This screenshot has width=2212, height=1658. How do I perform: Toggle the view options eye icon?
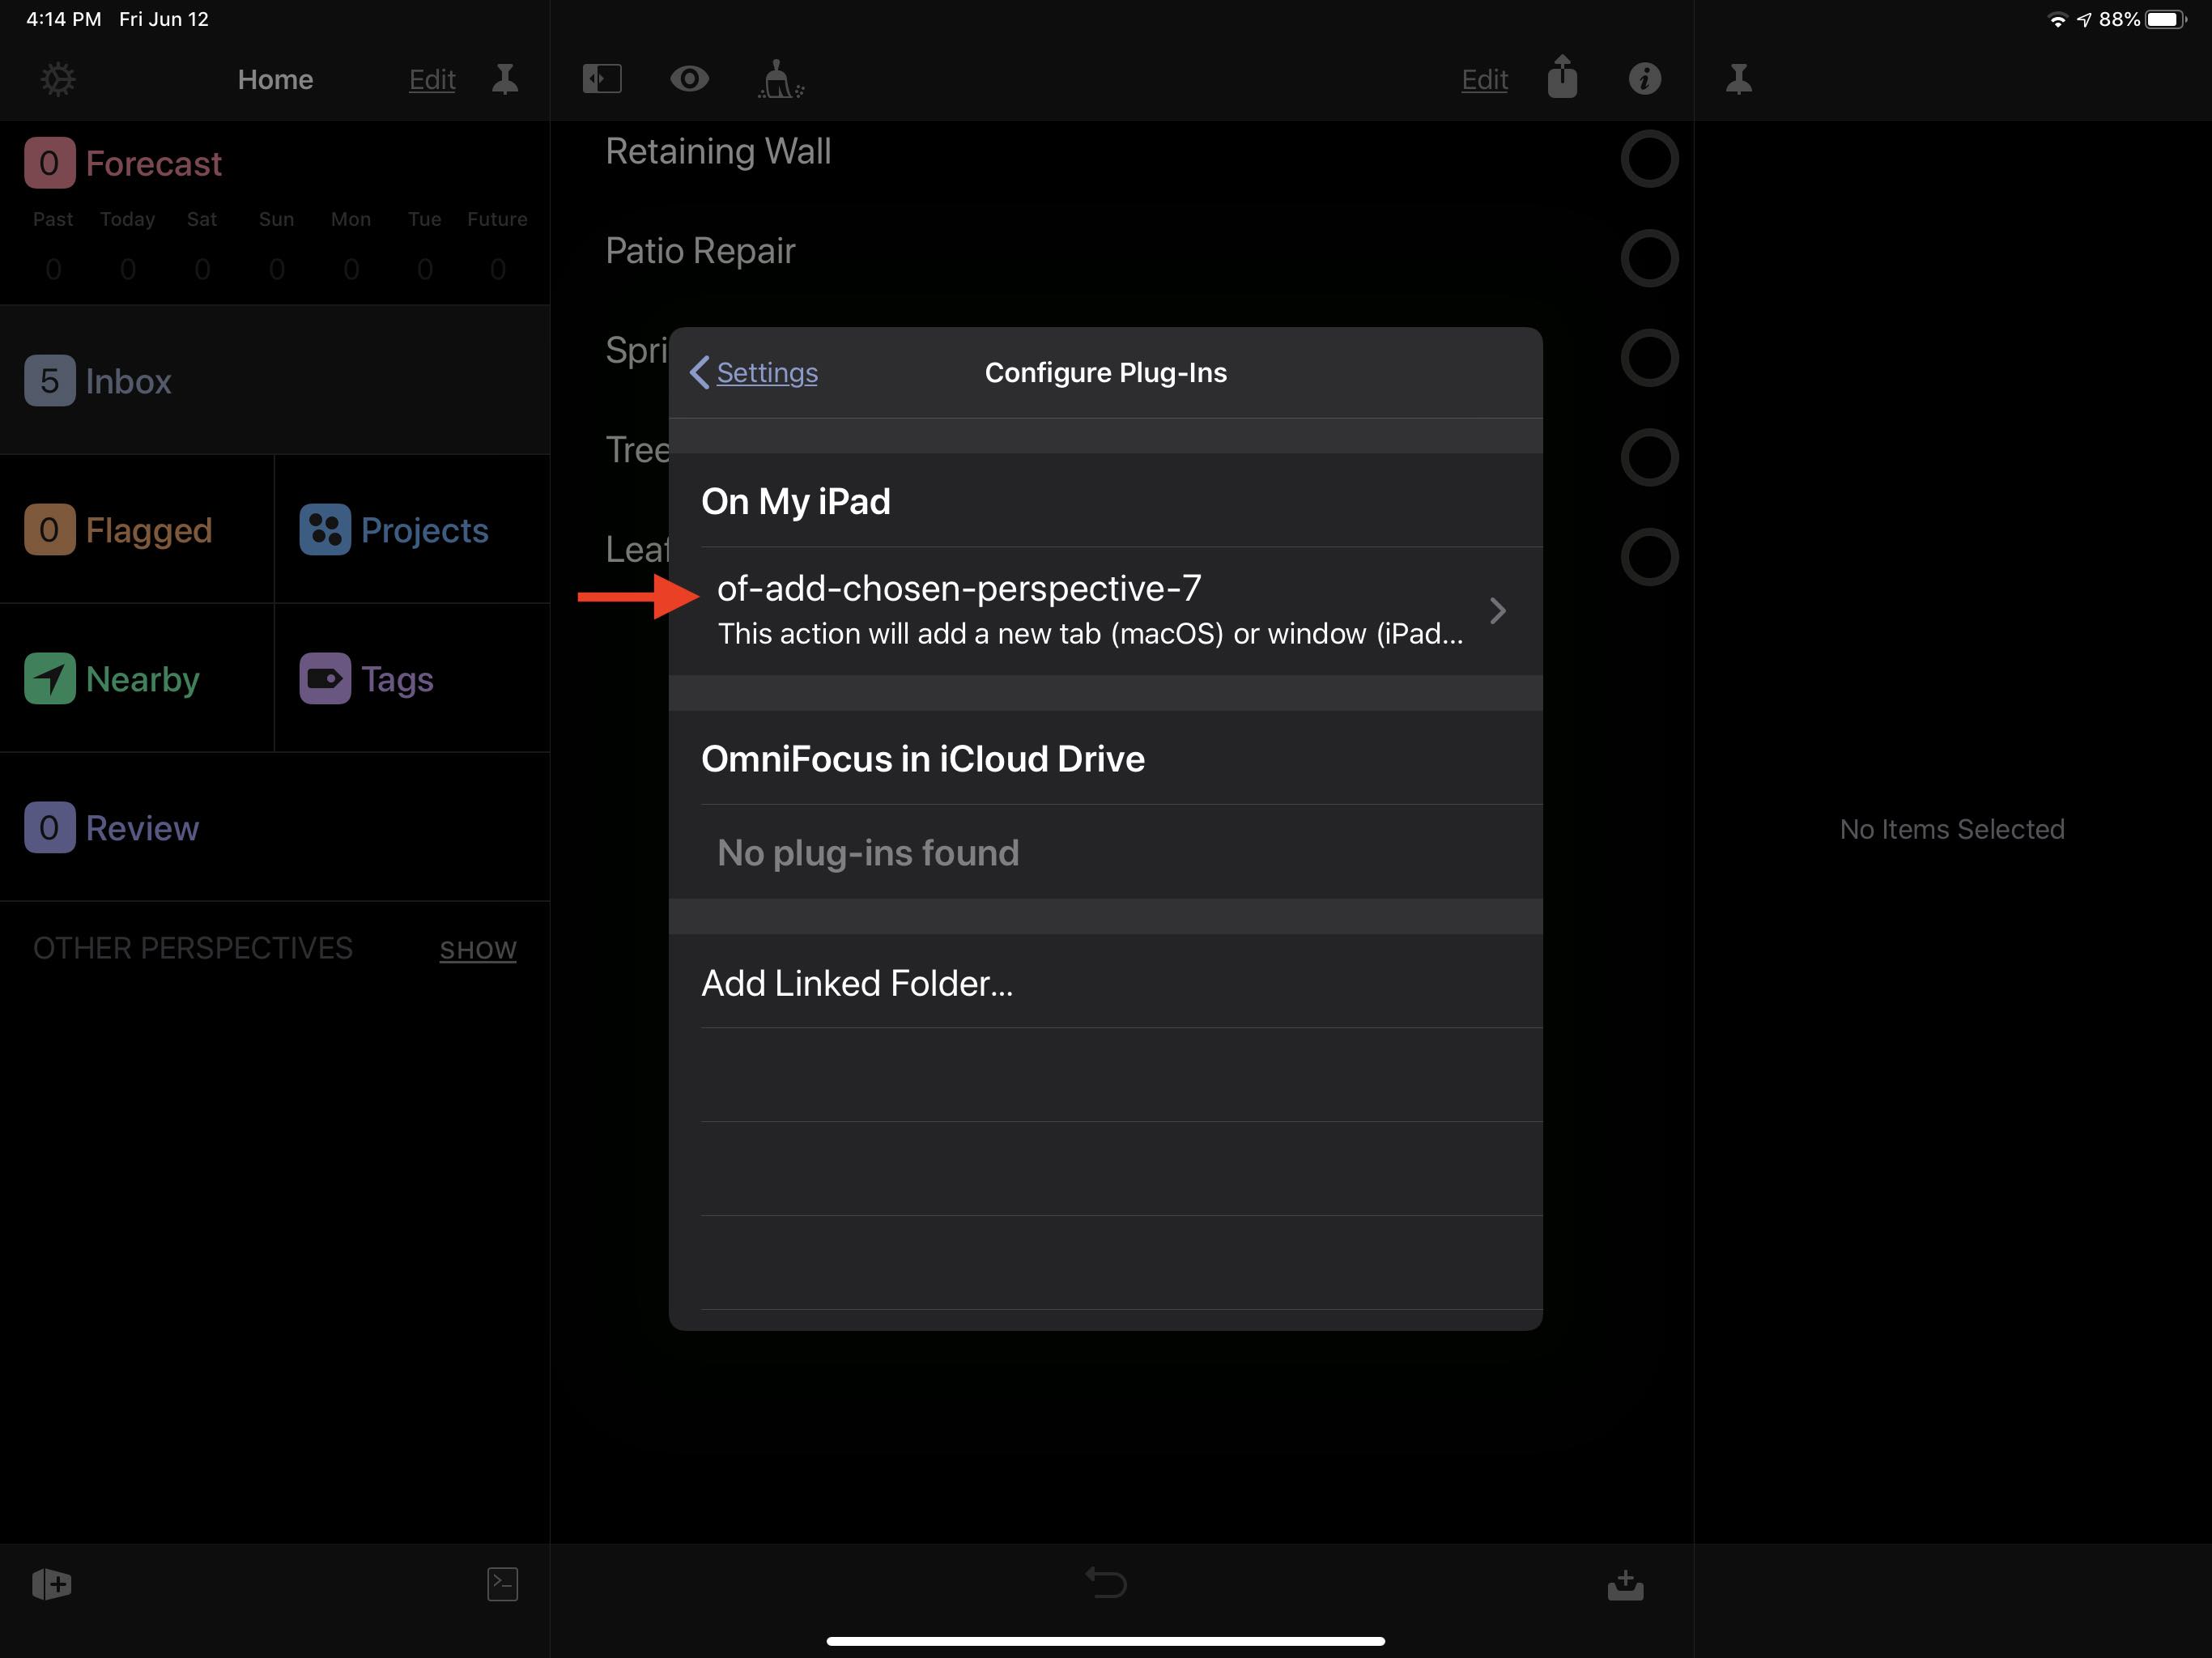(x=689, y=79)
